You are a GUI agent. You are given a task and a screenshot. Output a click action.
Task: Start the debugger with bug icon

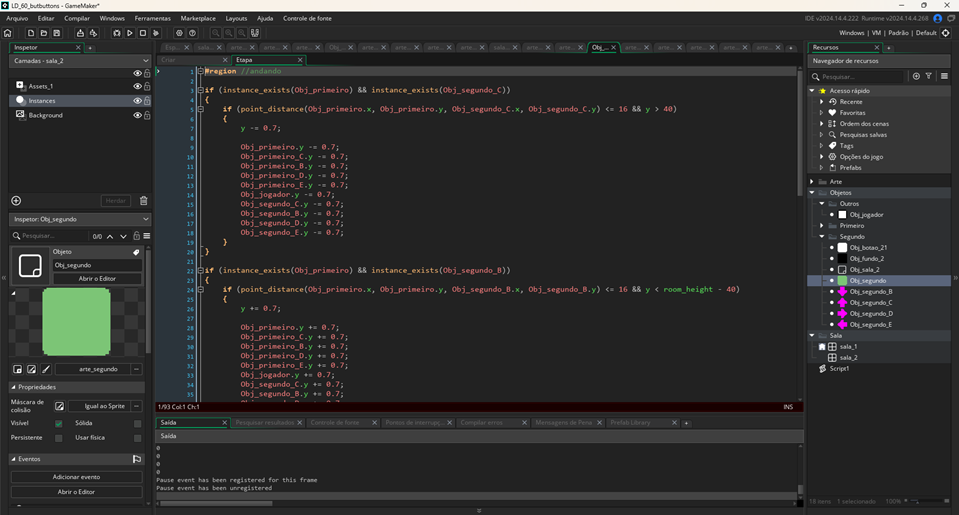tap(117, 33)
